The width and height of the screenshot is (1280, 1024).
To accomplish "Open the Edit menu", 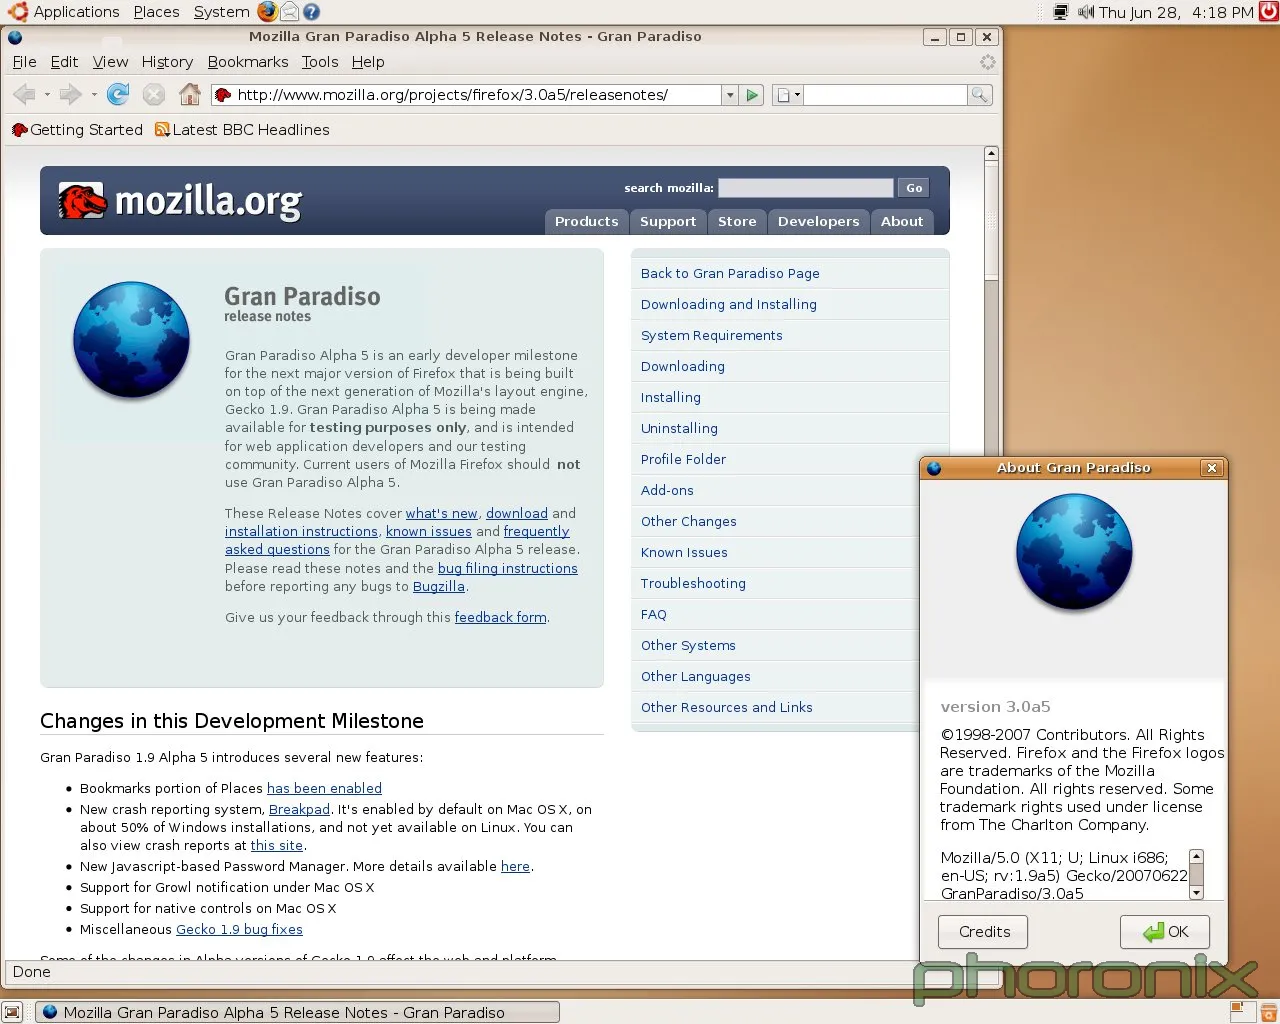I will click(x=64, y=62).
